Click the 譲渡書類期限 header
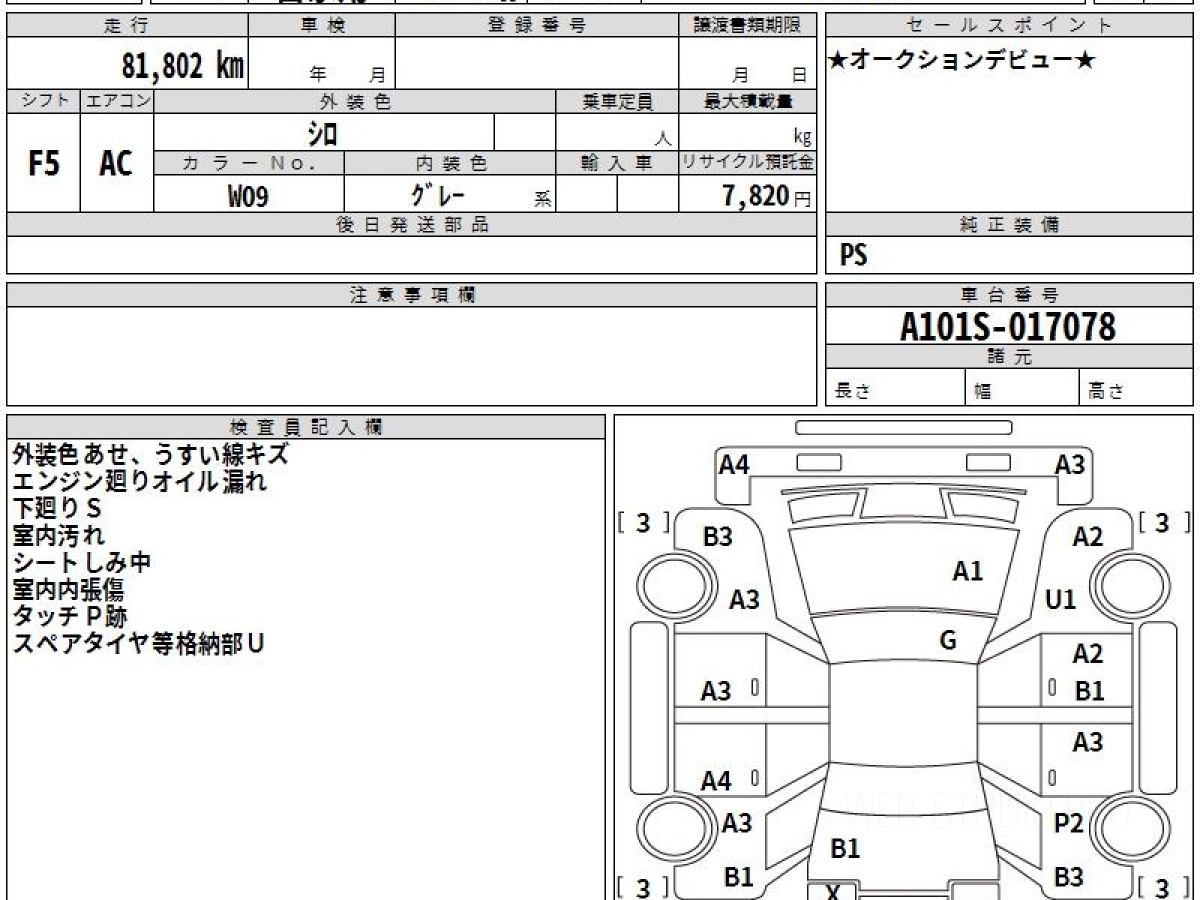1200x900 pixels. pyautogui.click(x=747, y=26)
